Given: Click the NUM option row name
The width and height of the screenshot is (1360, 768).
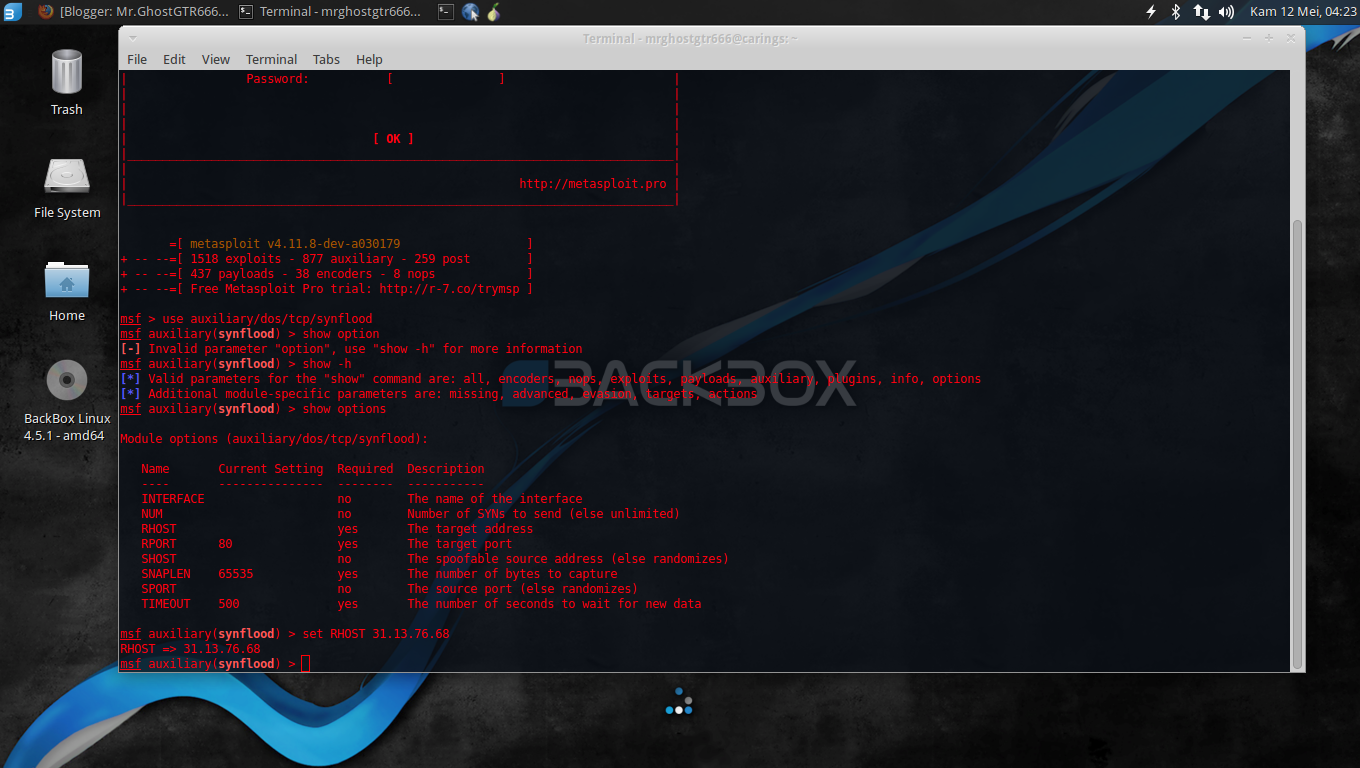Looking at the screenshot, I should [152, 514].
